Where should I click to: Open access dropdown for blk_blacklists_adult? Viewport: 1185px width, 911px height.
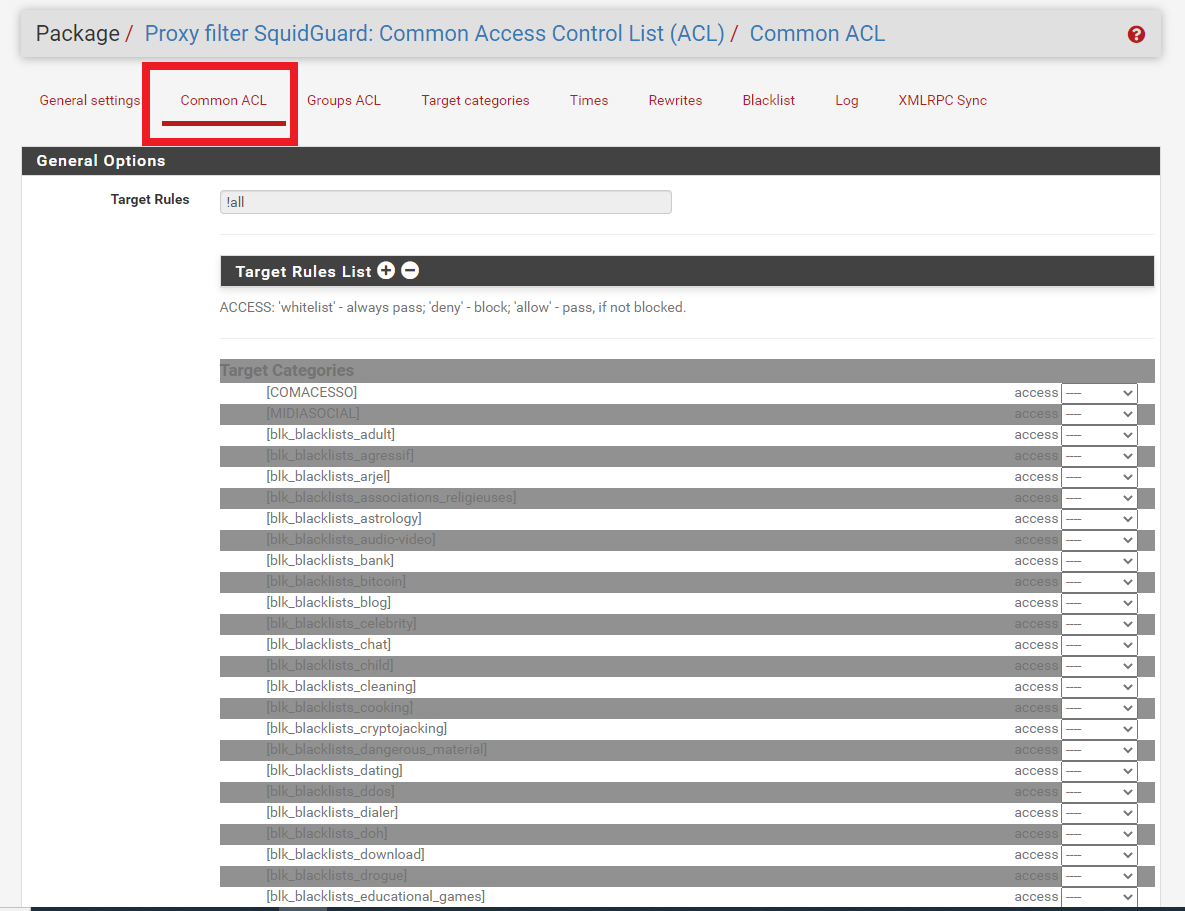pyautogui.click(x=1099, y=435)
